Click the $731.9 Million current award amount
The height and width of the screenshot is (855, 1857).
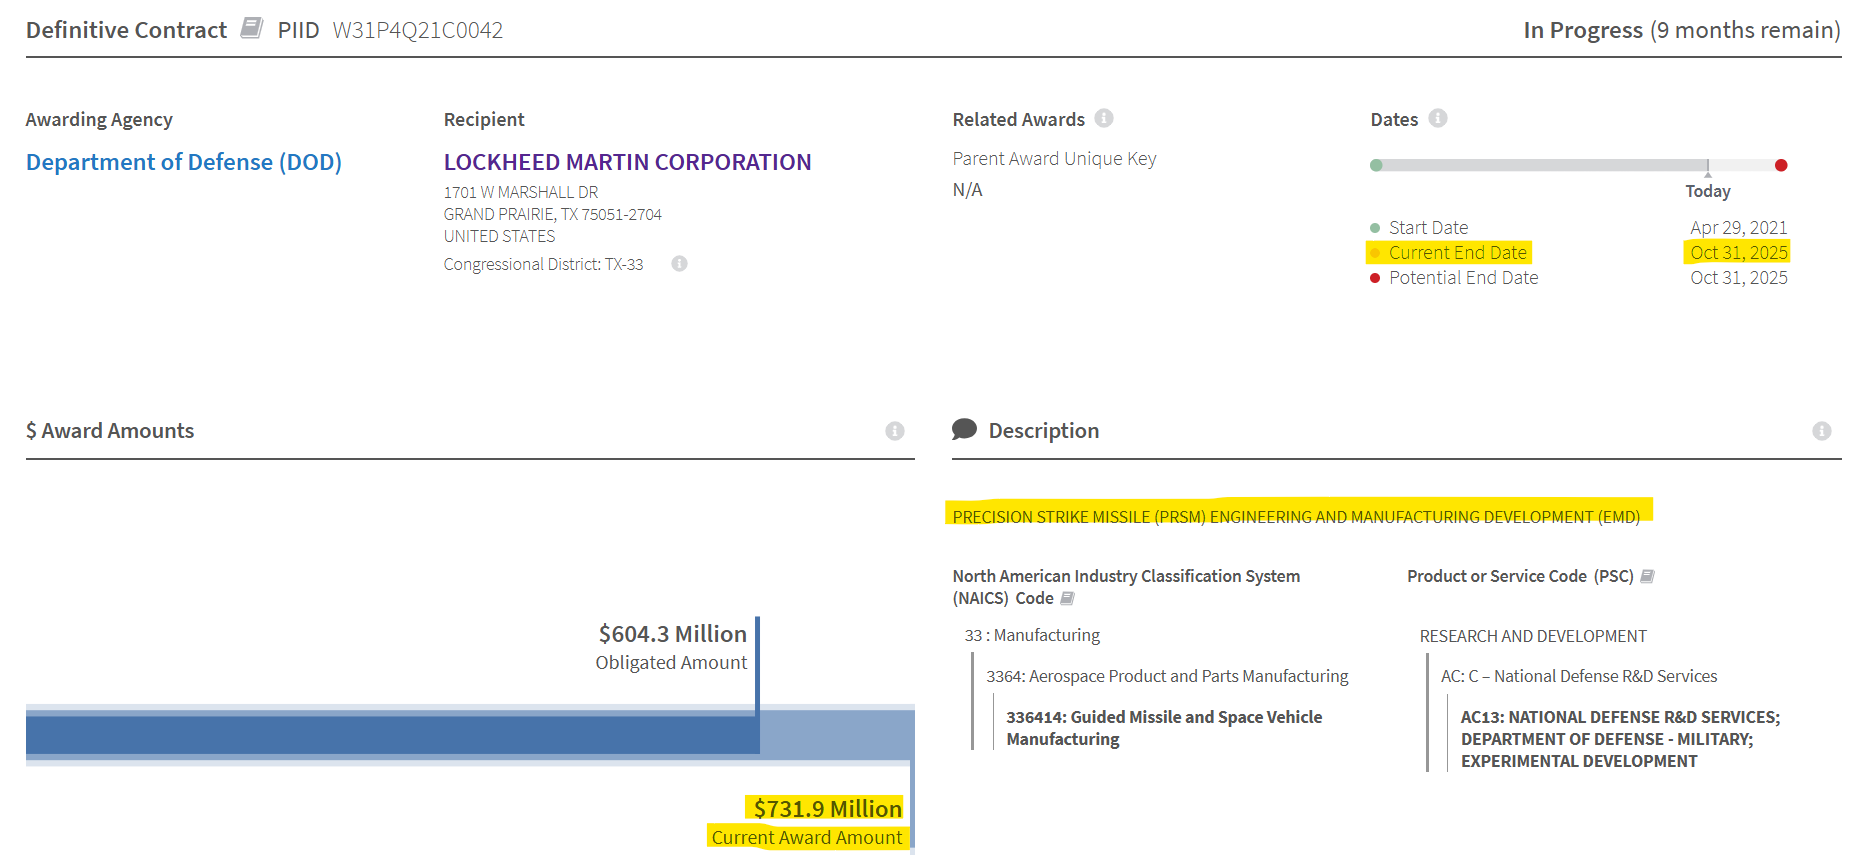coord(827,808)
